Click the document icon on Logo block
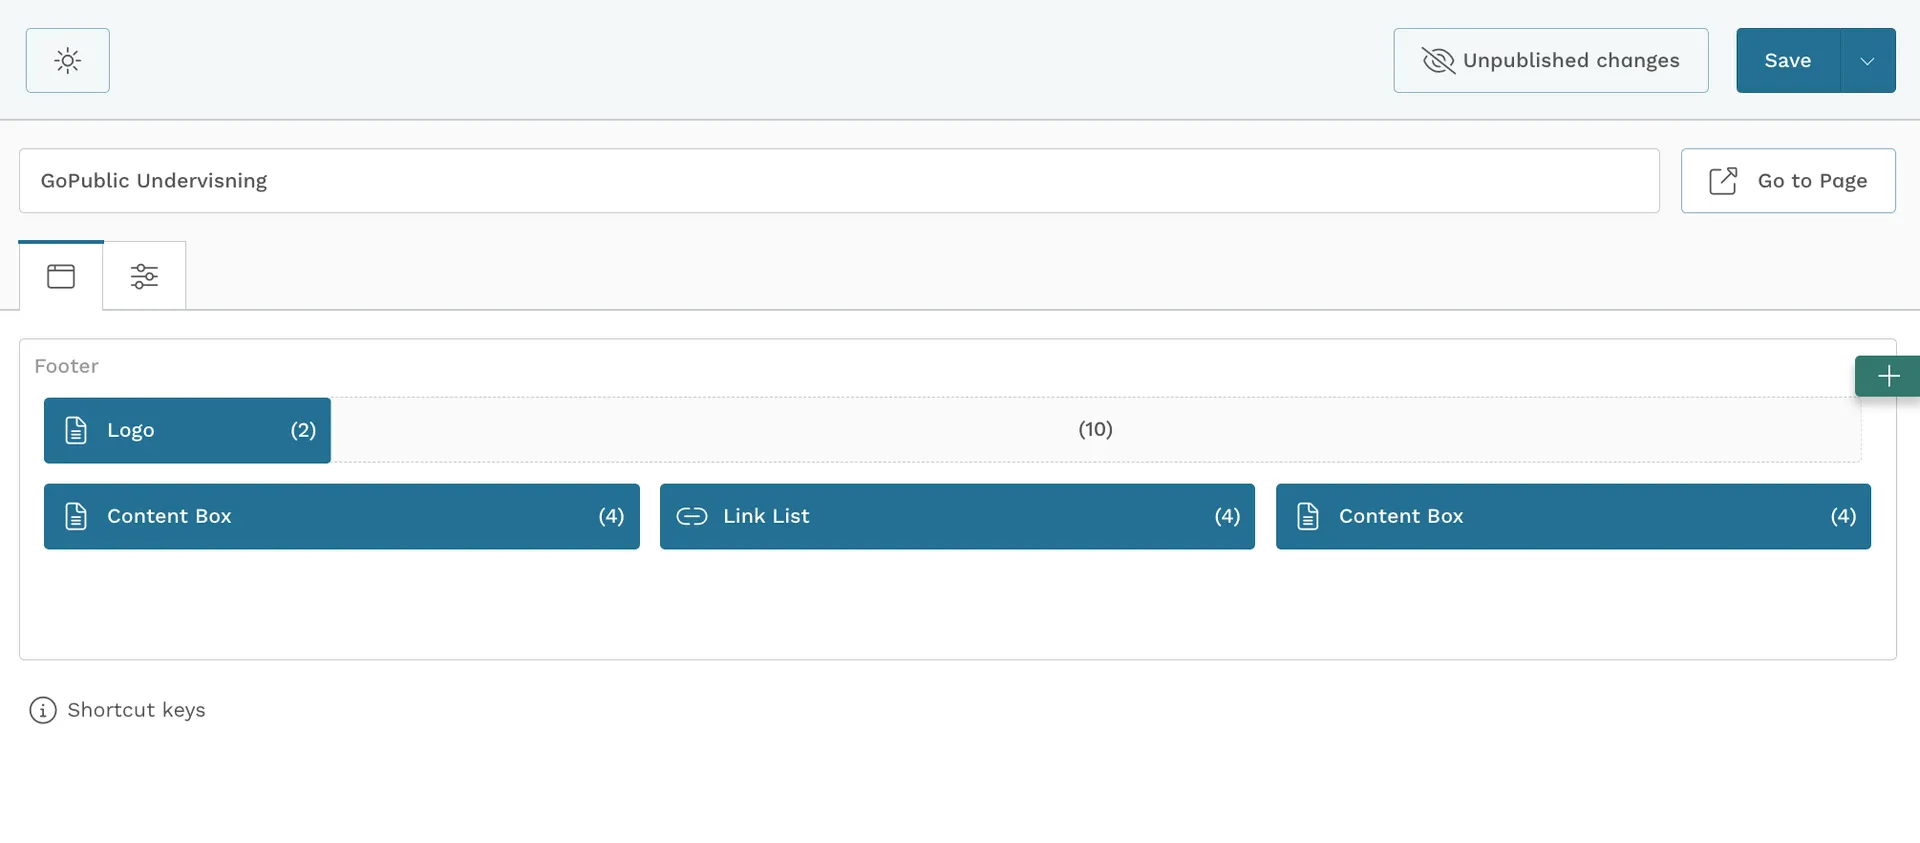The height and width of the screenshot is (843, 1920). (x=76, y=430)
